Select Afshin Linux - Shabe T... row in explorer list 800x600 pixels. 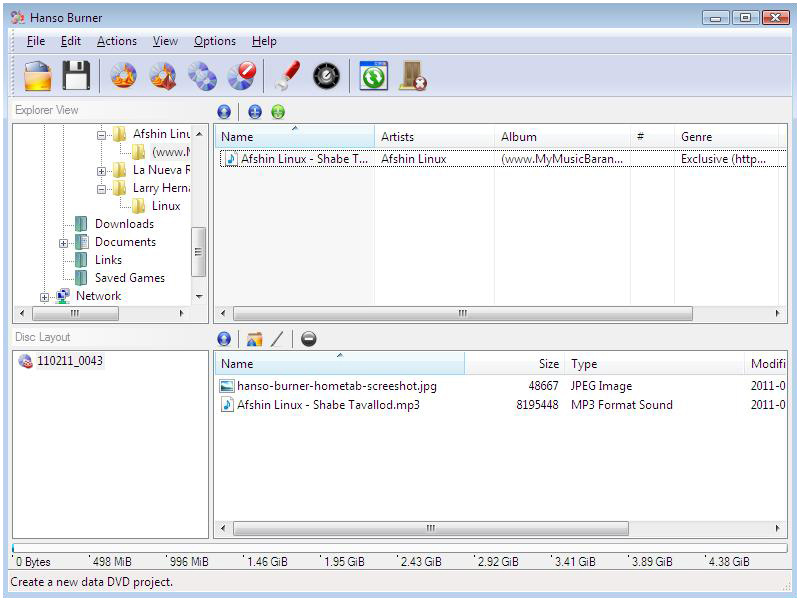click(x=503, y=159)
